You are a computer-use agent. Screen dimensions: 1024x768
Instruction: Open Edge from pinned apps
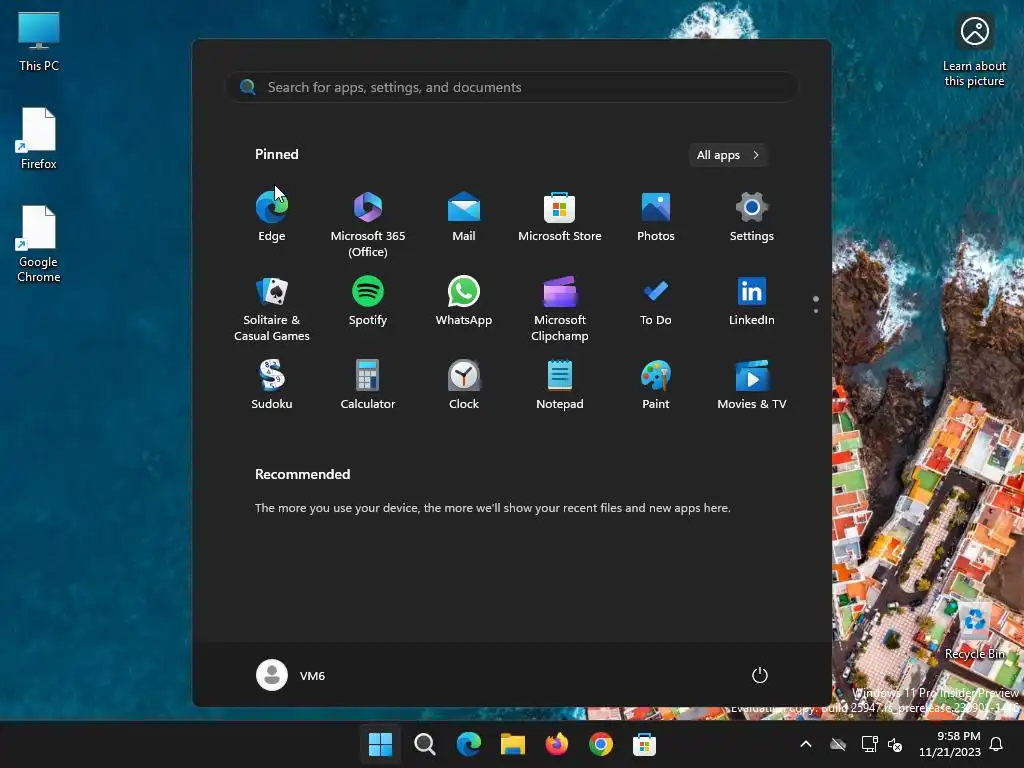(272, 217)
